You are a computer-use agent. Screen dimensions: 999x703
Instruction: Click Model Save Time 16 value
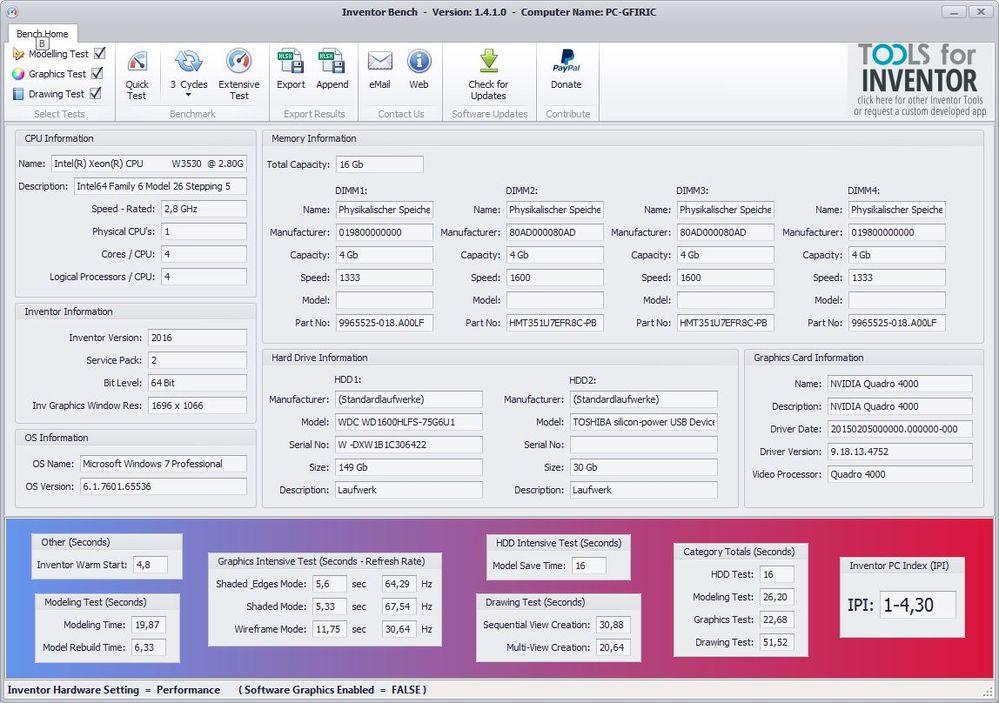point(589,566)
